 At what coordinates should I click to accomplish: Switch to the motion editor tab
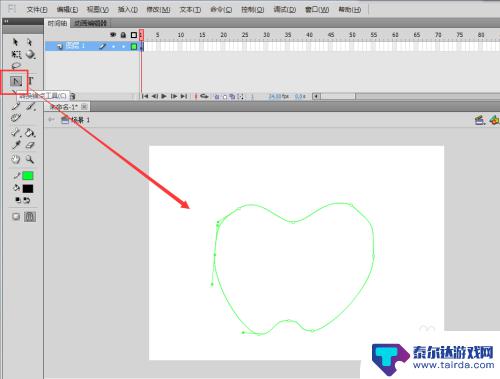[x=90, y=23]
